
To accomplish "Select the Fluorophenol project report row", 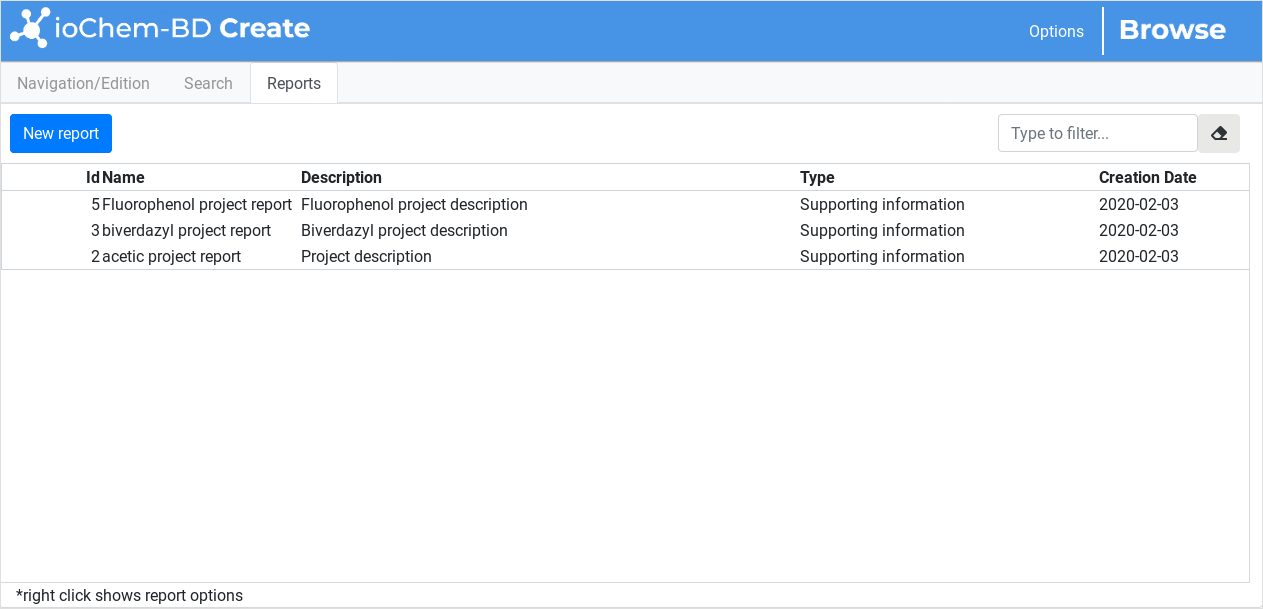I will tap(625, 204).
